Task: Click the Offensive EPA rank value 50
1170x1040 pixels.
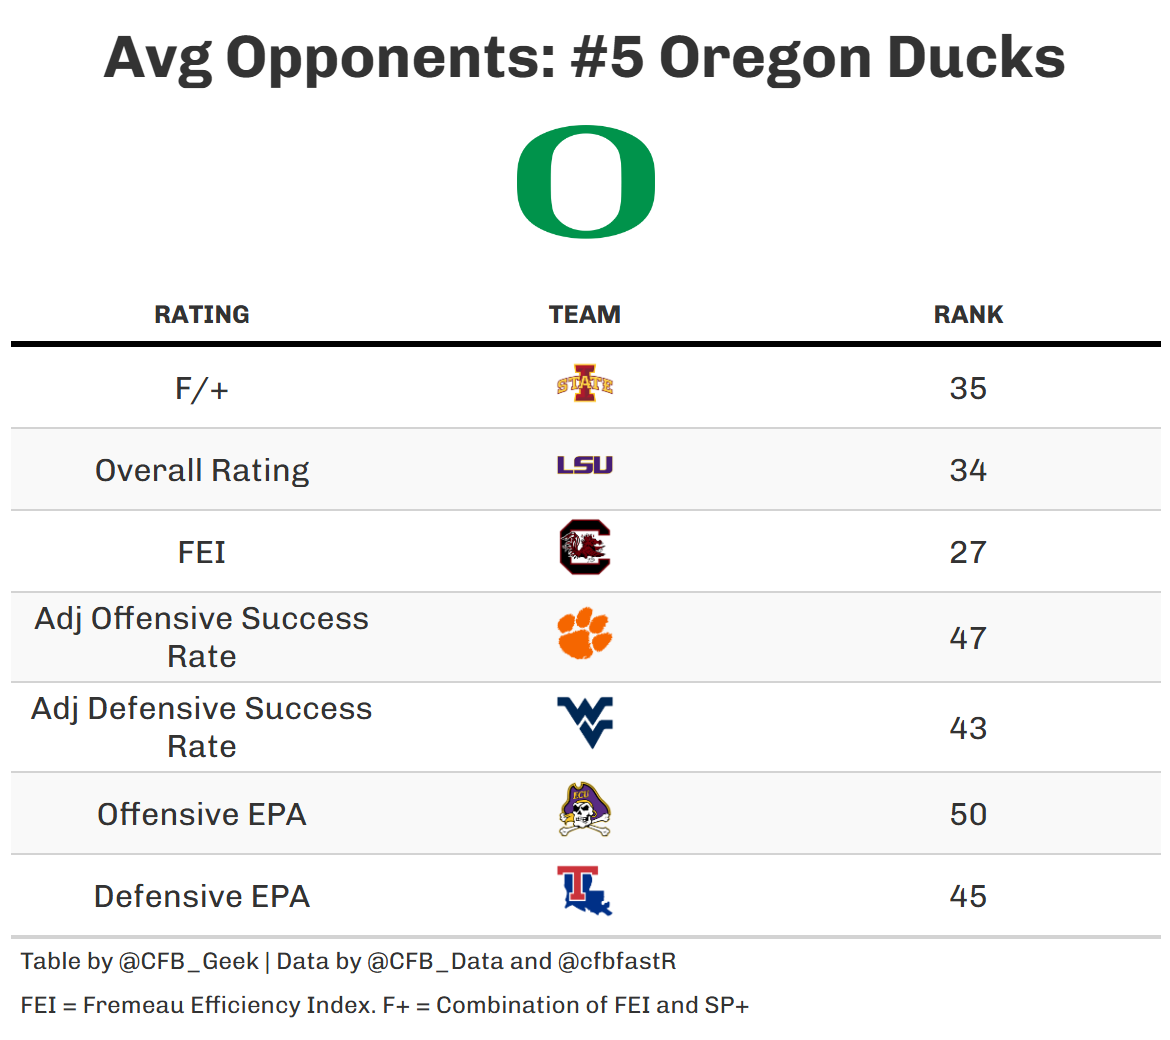Action: (968, 814)
